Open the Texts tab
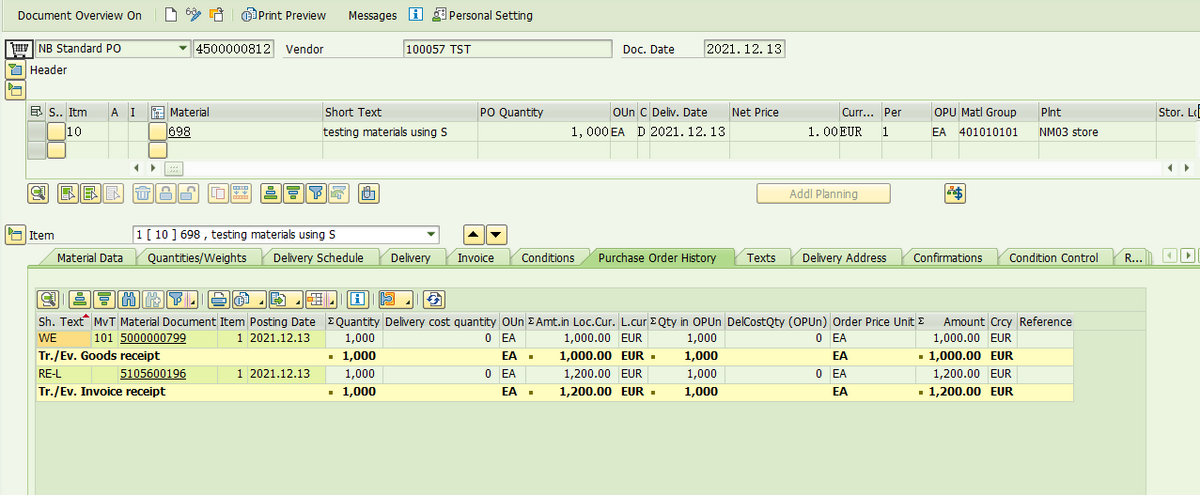Viewport: 1200px width, 495px height. 760,258
